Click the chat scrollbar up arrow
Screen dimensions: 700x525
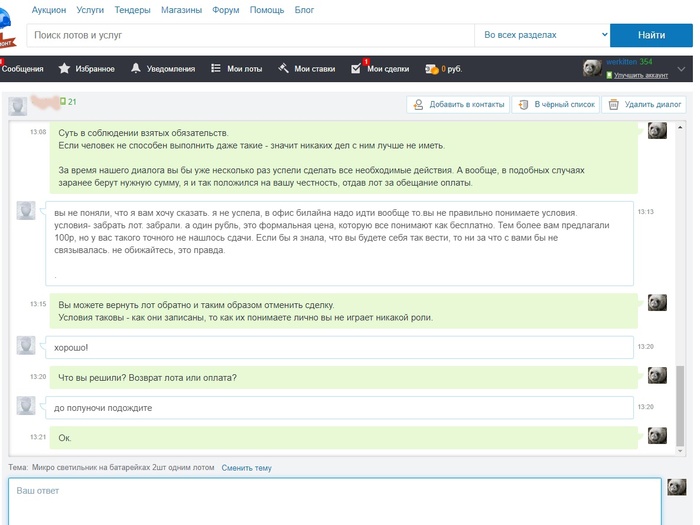pos(680,127)
